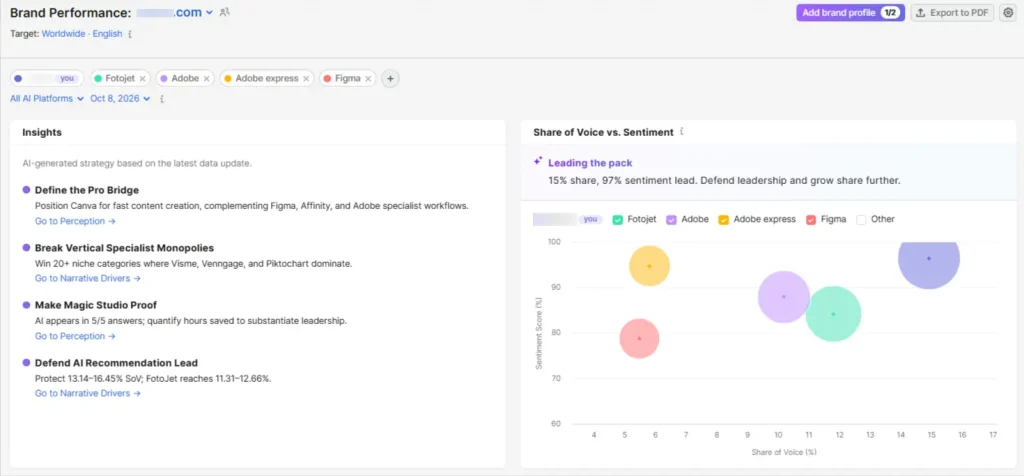1024x476 pixels.
Task: Toggle the Adobe express legend checkbox
Action: coord(723,220)
